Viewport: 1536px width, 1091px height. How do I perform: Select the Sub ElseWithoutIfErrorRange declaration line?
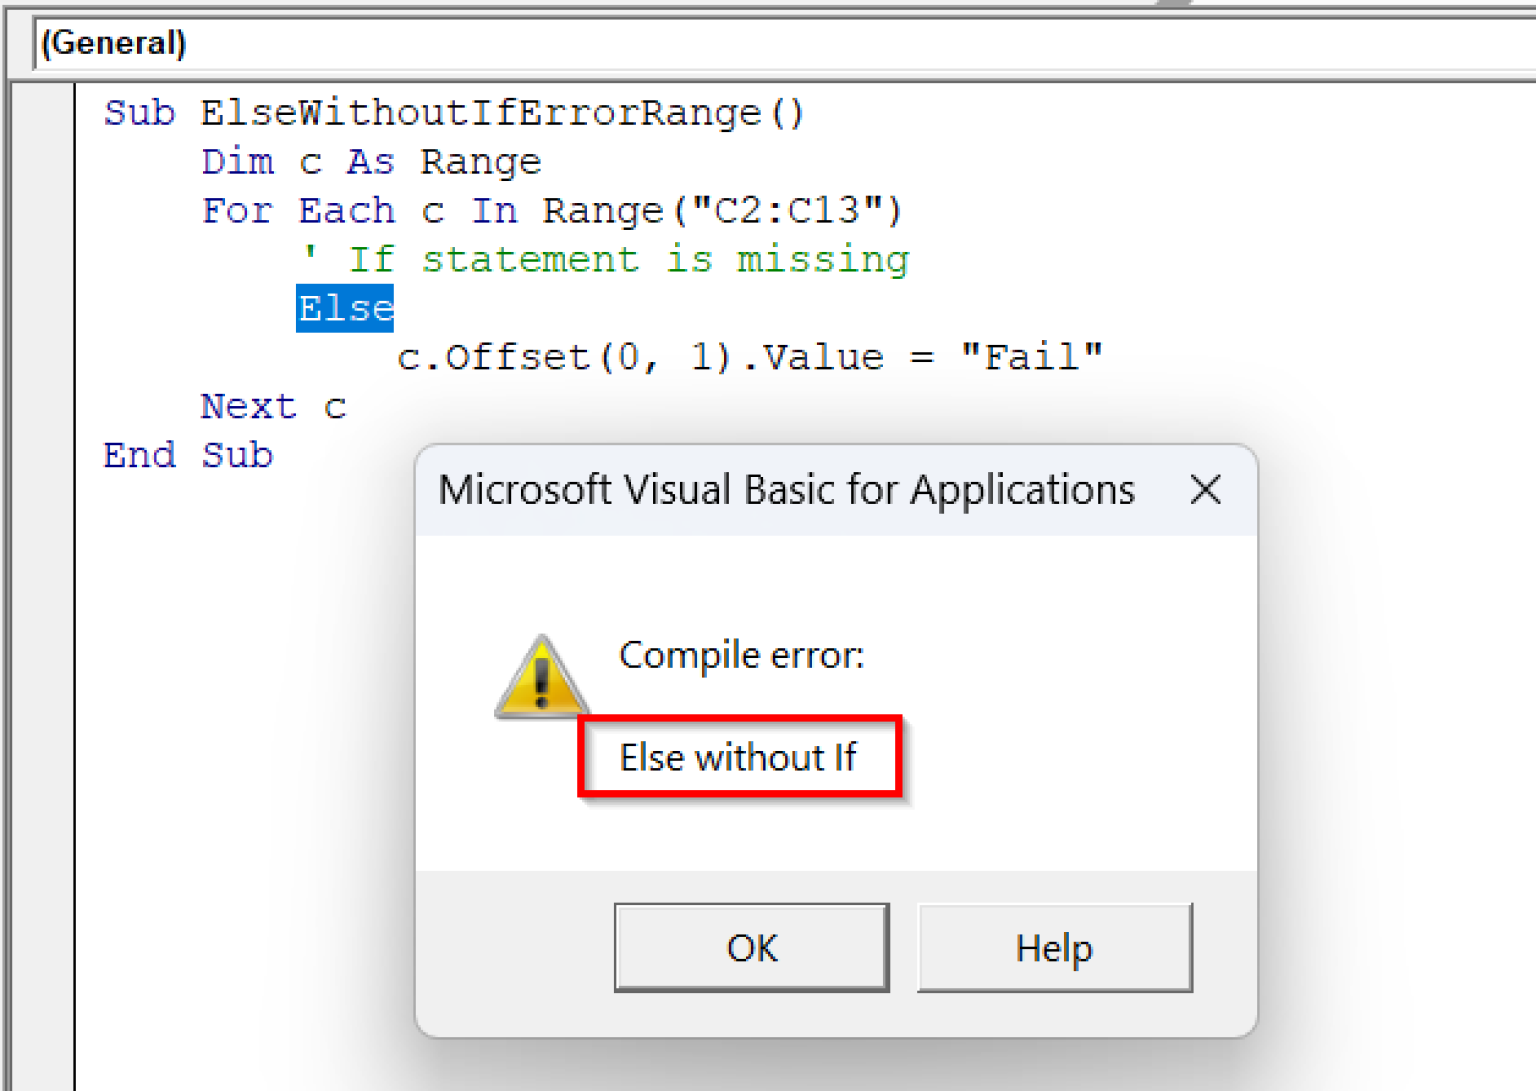coord(452,113)
